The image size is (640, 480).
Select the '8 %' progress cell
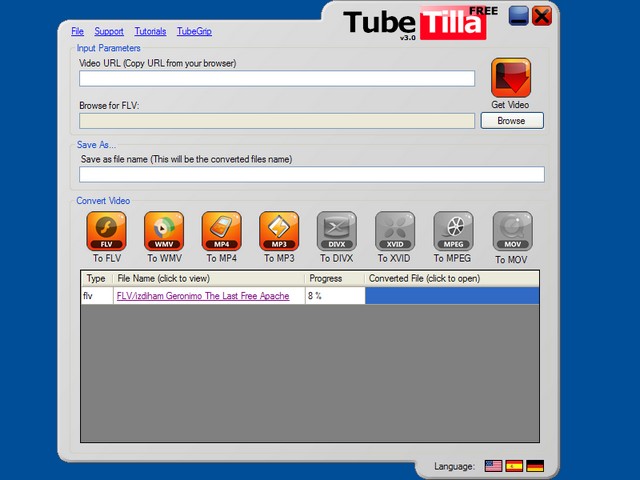click(335, 296)
